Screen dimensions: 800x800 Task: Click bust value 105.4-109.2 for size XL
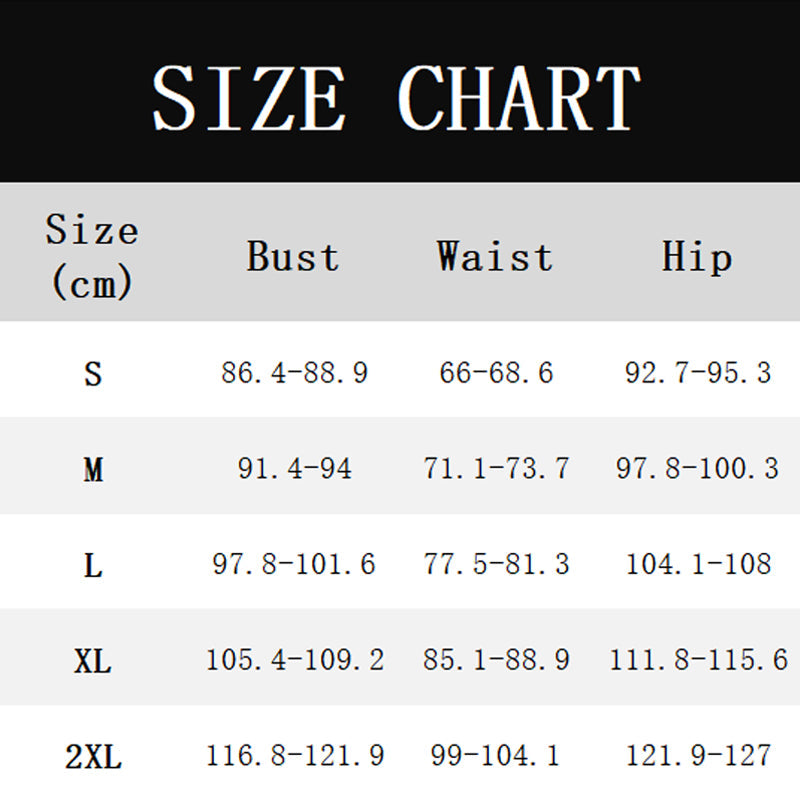tap(294, 660)
